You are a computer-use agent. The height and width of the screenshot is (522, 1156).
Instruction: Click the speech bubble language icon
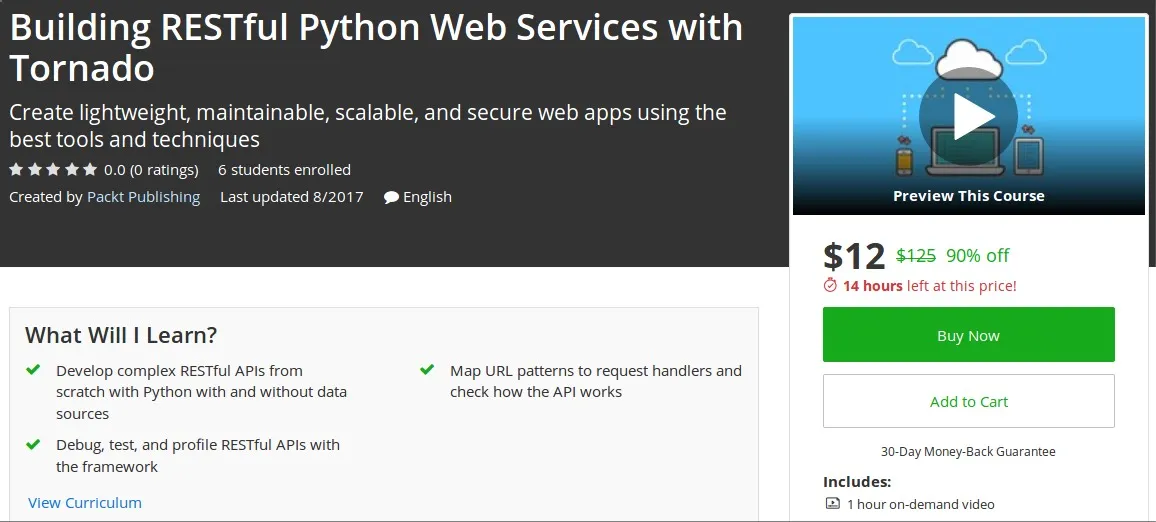pos(391,197)
